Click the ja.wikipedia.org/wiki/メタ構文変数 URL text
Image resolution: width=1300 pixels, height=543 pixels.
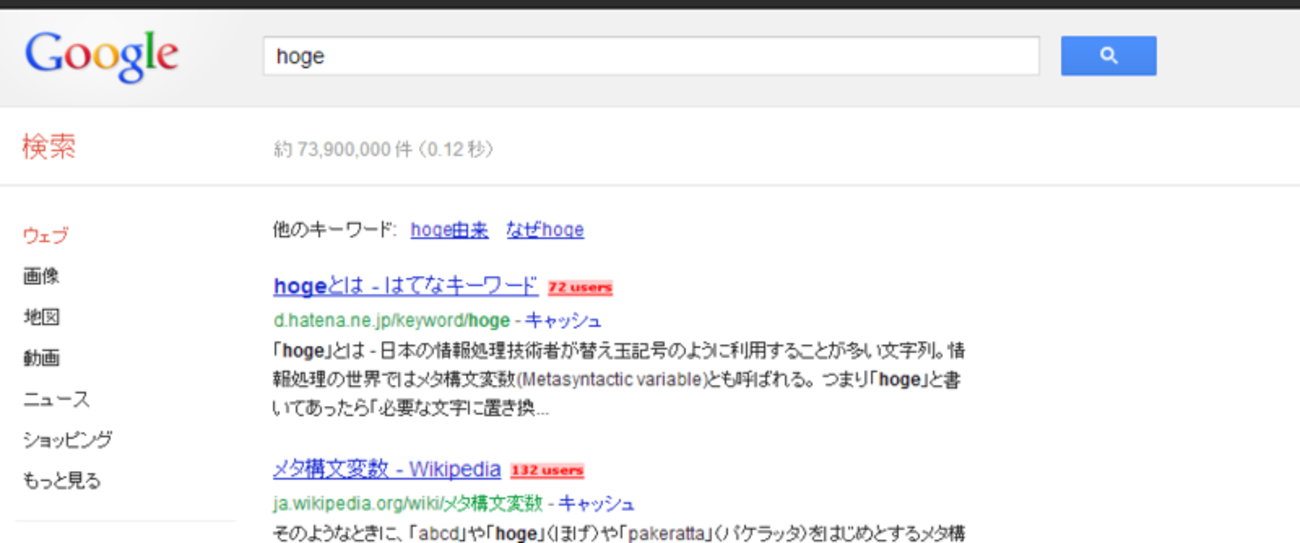[x=407, y=503]
